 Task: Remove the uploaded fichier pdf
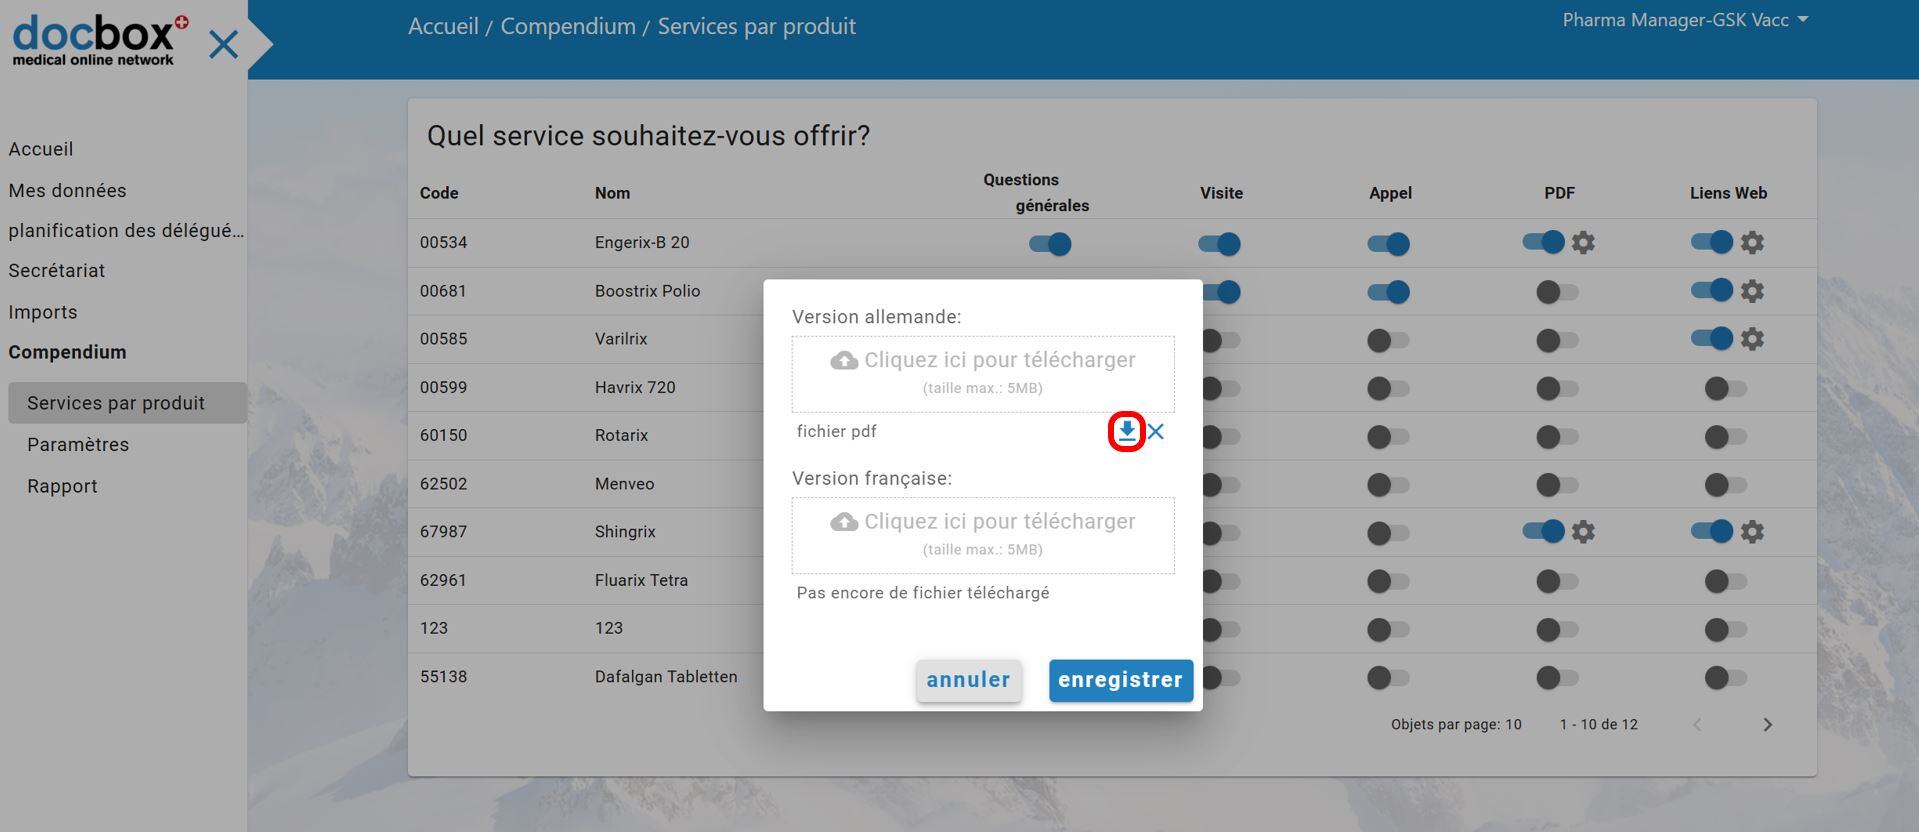tap(1156, 432)
